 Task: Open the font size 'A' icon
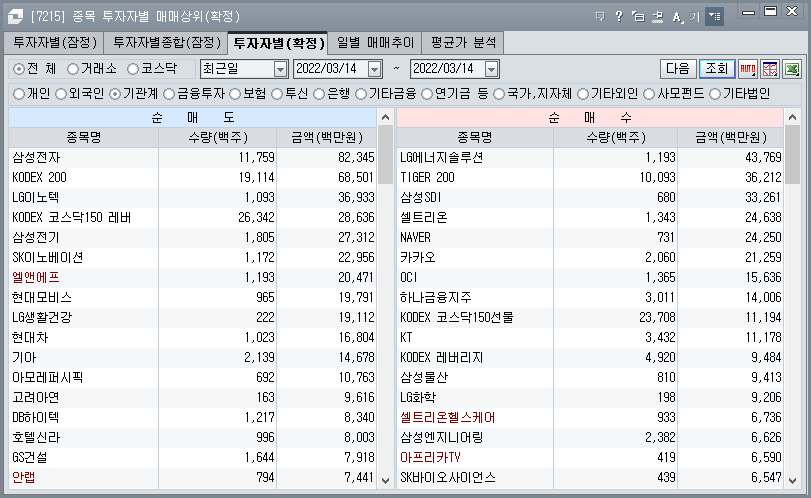tap(677, 17)
